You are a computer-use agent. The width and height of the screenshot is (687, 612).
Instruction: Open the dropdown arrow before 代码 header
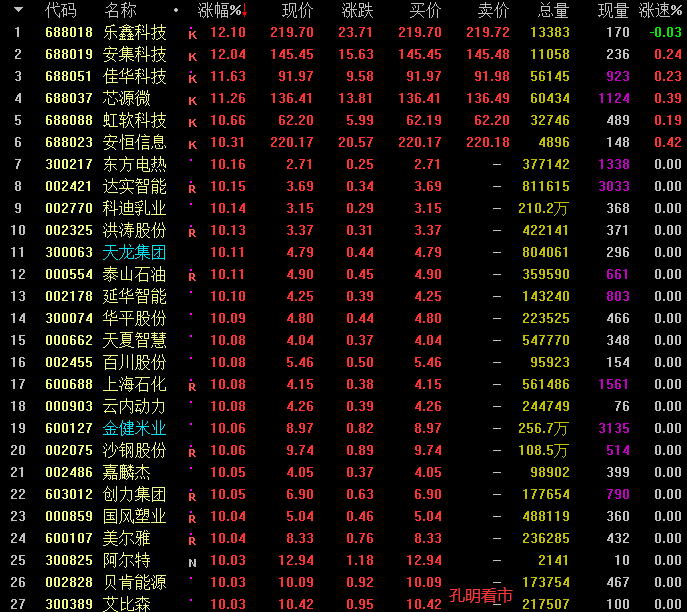pos(18,9)
